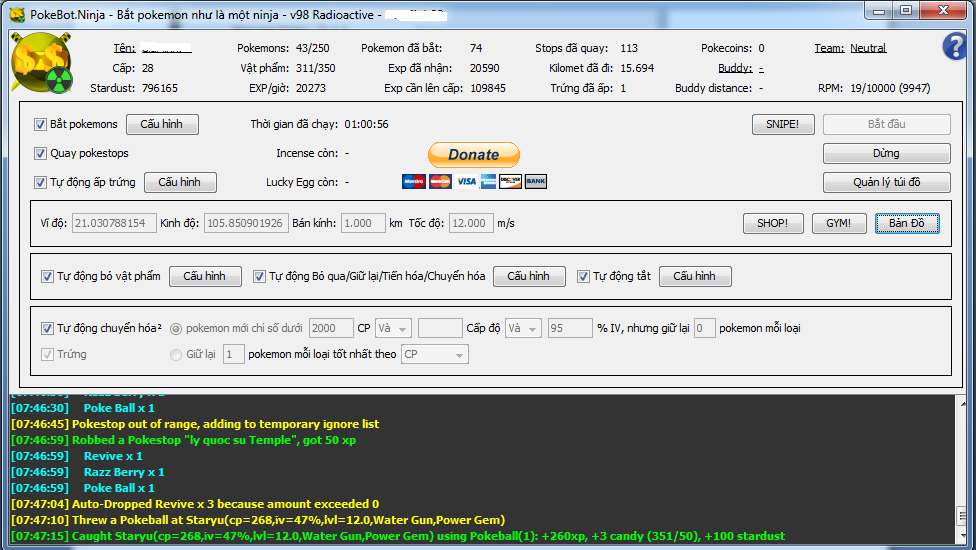The width and height of the screenshot is (976, 550).
Task: Click the GYM! button
Action: pyautogui.click(x=838, y=223)
